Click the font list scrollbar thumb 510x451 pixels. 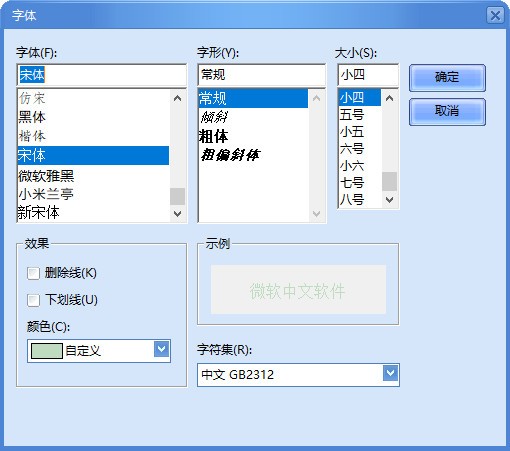(x=177, y=196)
